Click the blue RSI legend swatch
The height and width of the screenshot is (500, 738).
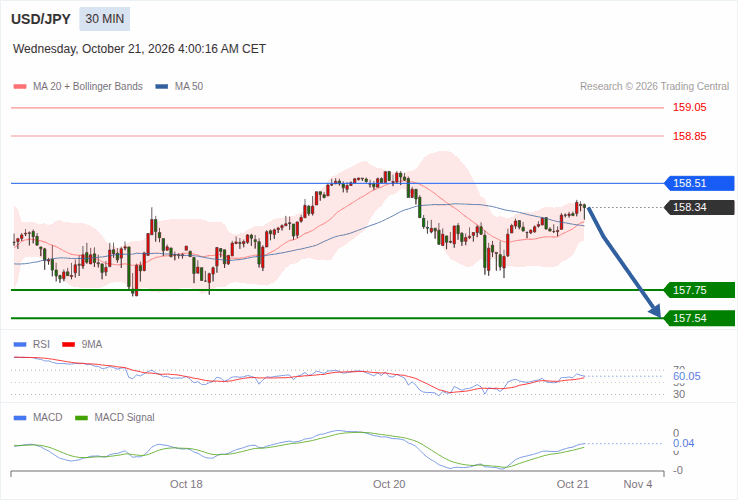click(x=20, y=345)
